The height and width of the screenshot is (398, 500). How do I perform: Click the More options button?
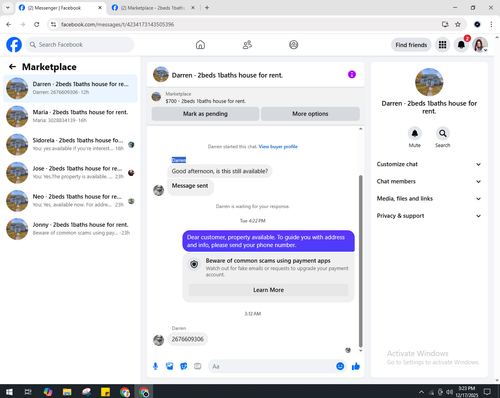(310, 114)
